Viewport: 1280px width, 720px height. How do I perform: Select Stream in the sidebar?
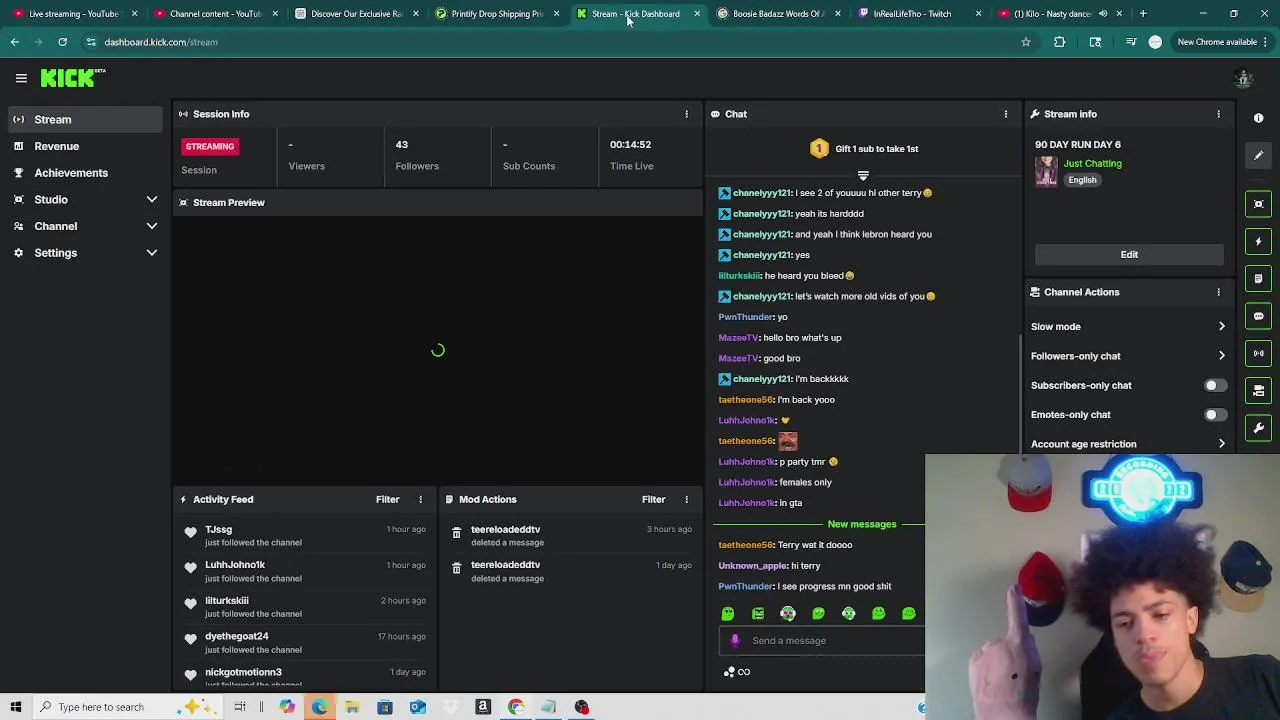click(x=85, y=119)
